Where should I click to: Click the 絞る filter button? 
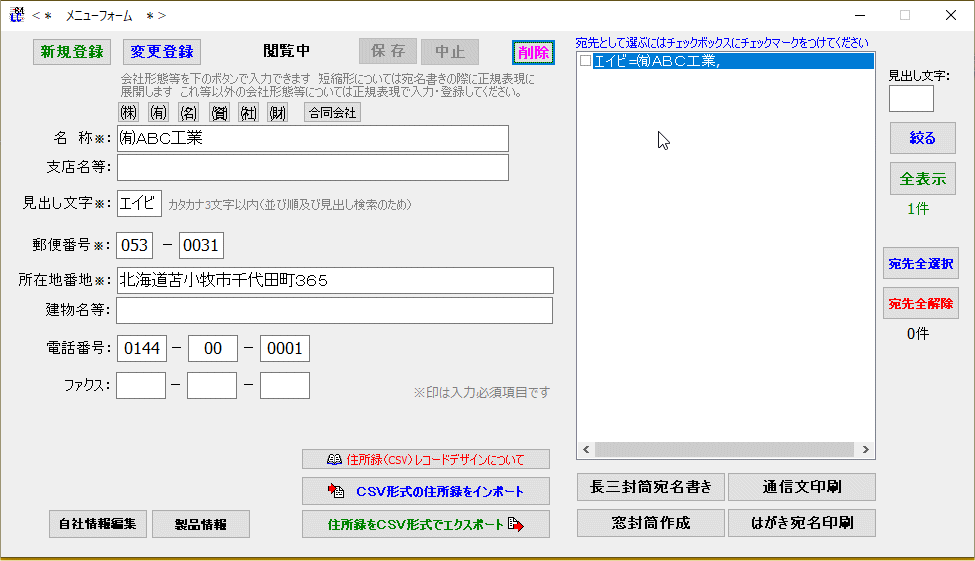point(922,138)
